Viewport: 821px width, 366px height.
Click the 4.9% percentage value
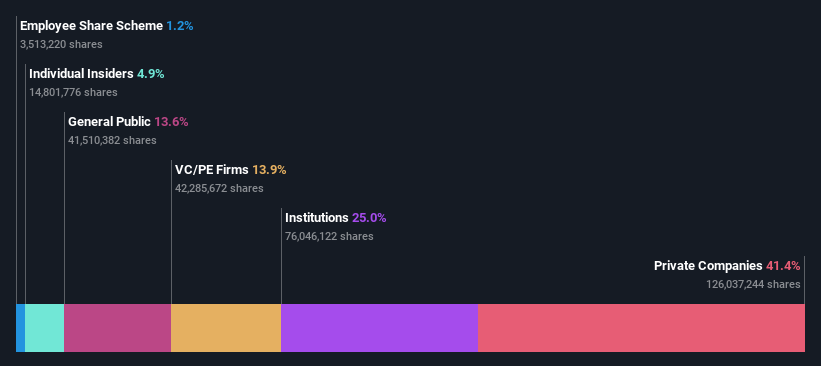point(151,74)
